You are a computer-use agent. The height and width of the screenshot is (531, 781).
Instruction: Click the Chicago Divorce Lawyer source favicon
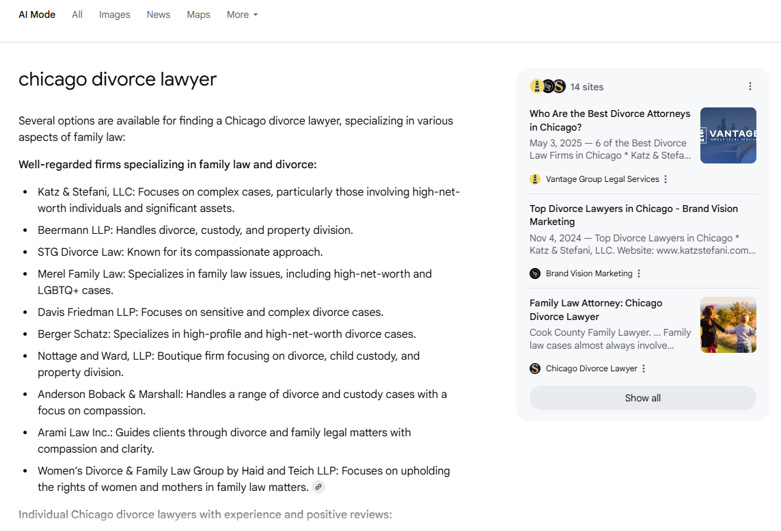pos(535,369)
